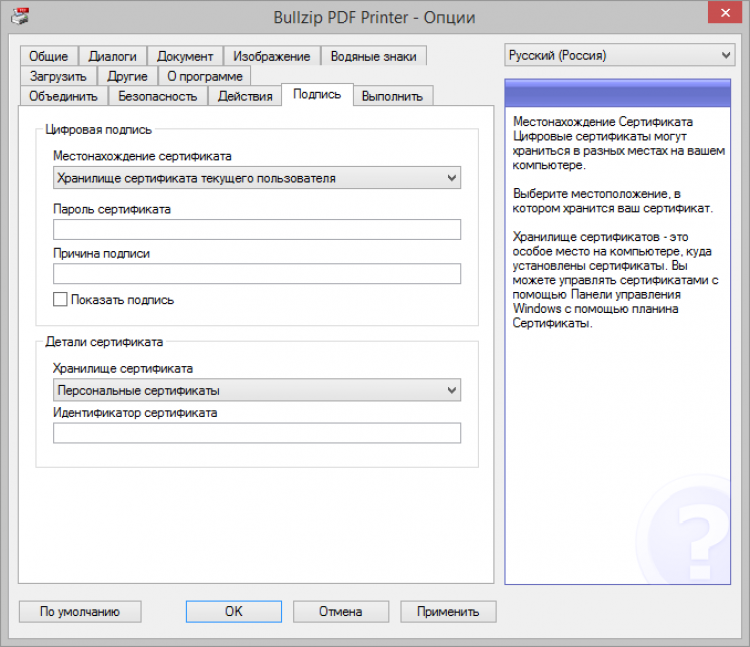
Task: Focus the Пароль сертификата field
Action: [257, 230]
